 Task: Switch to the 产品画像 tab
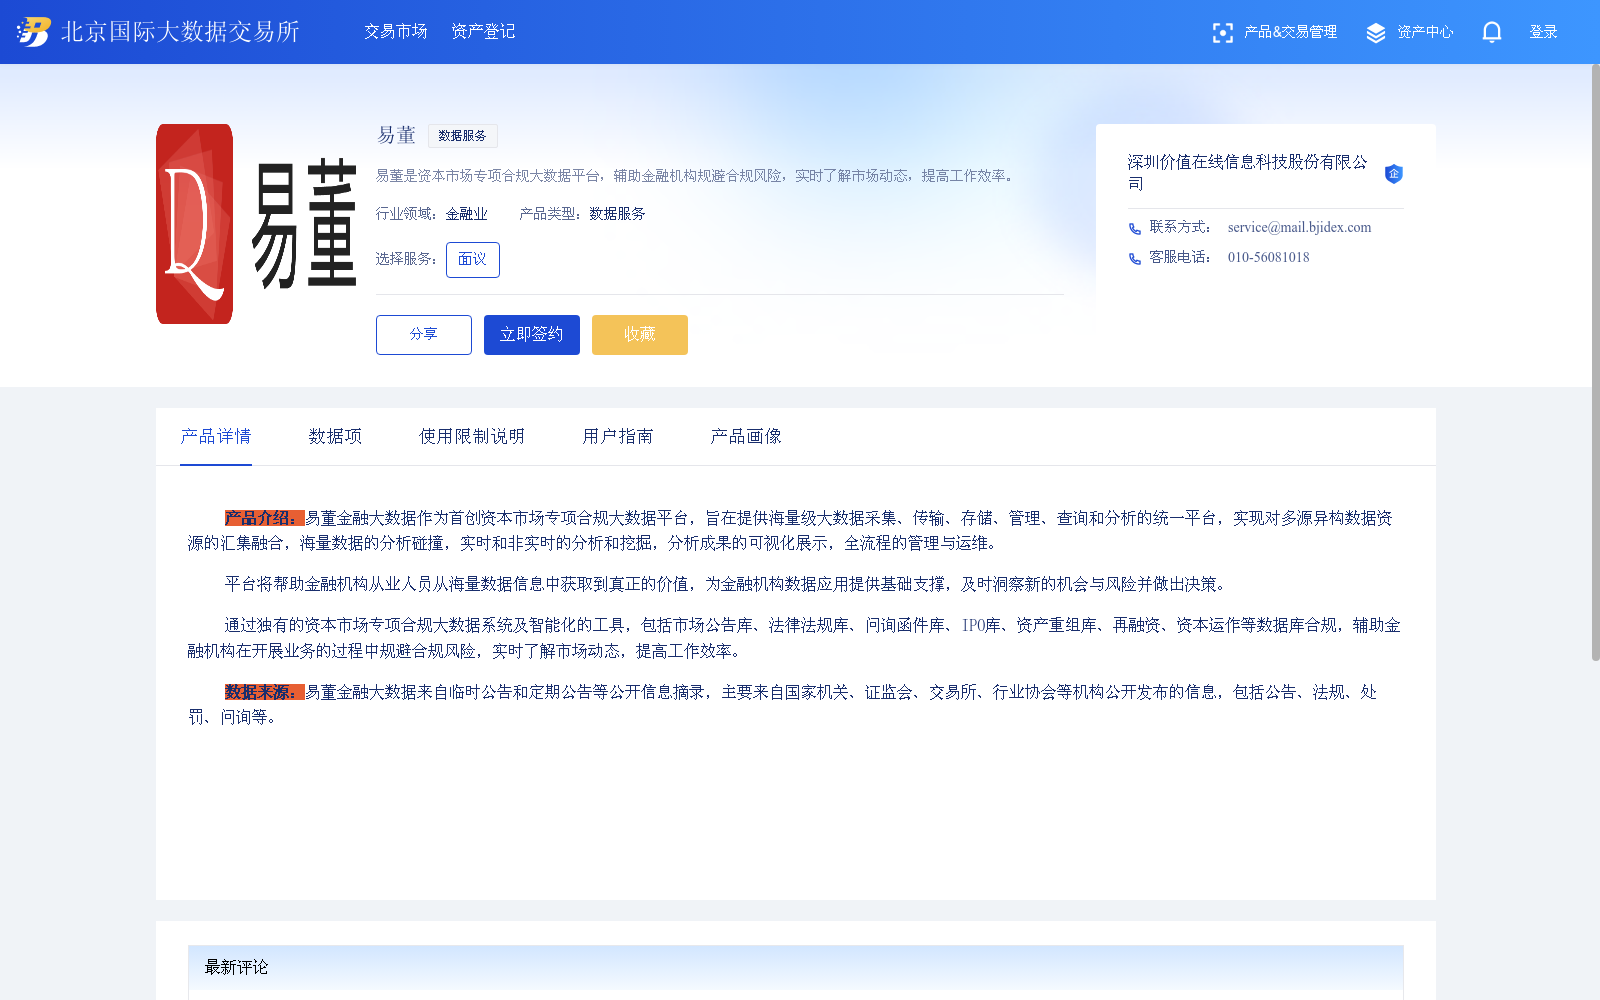(x=746, y=437)
